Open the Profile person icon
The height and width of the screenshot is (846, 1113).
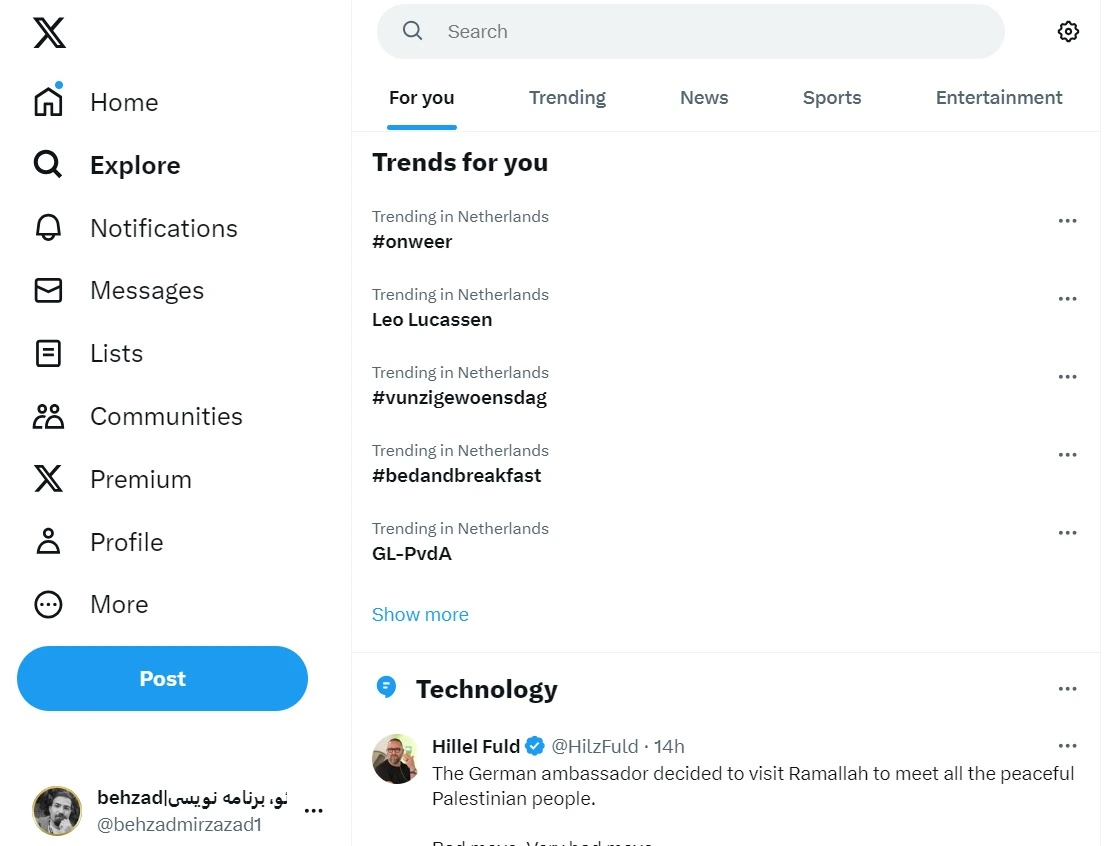click(47, 541)
